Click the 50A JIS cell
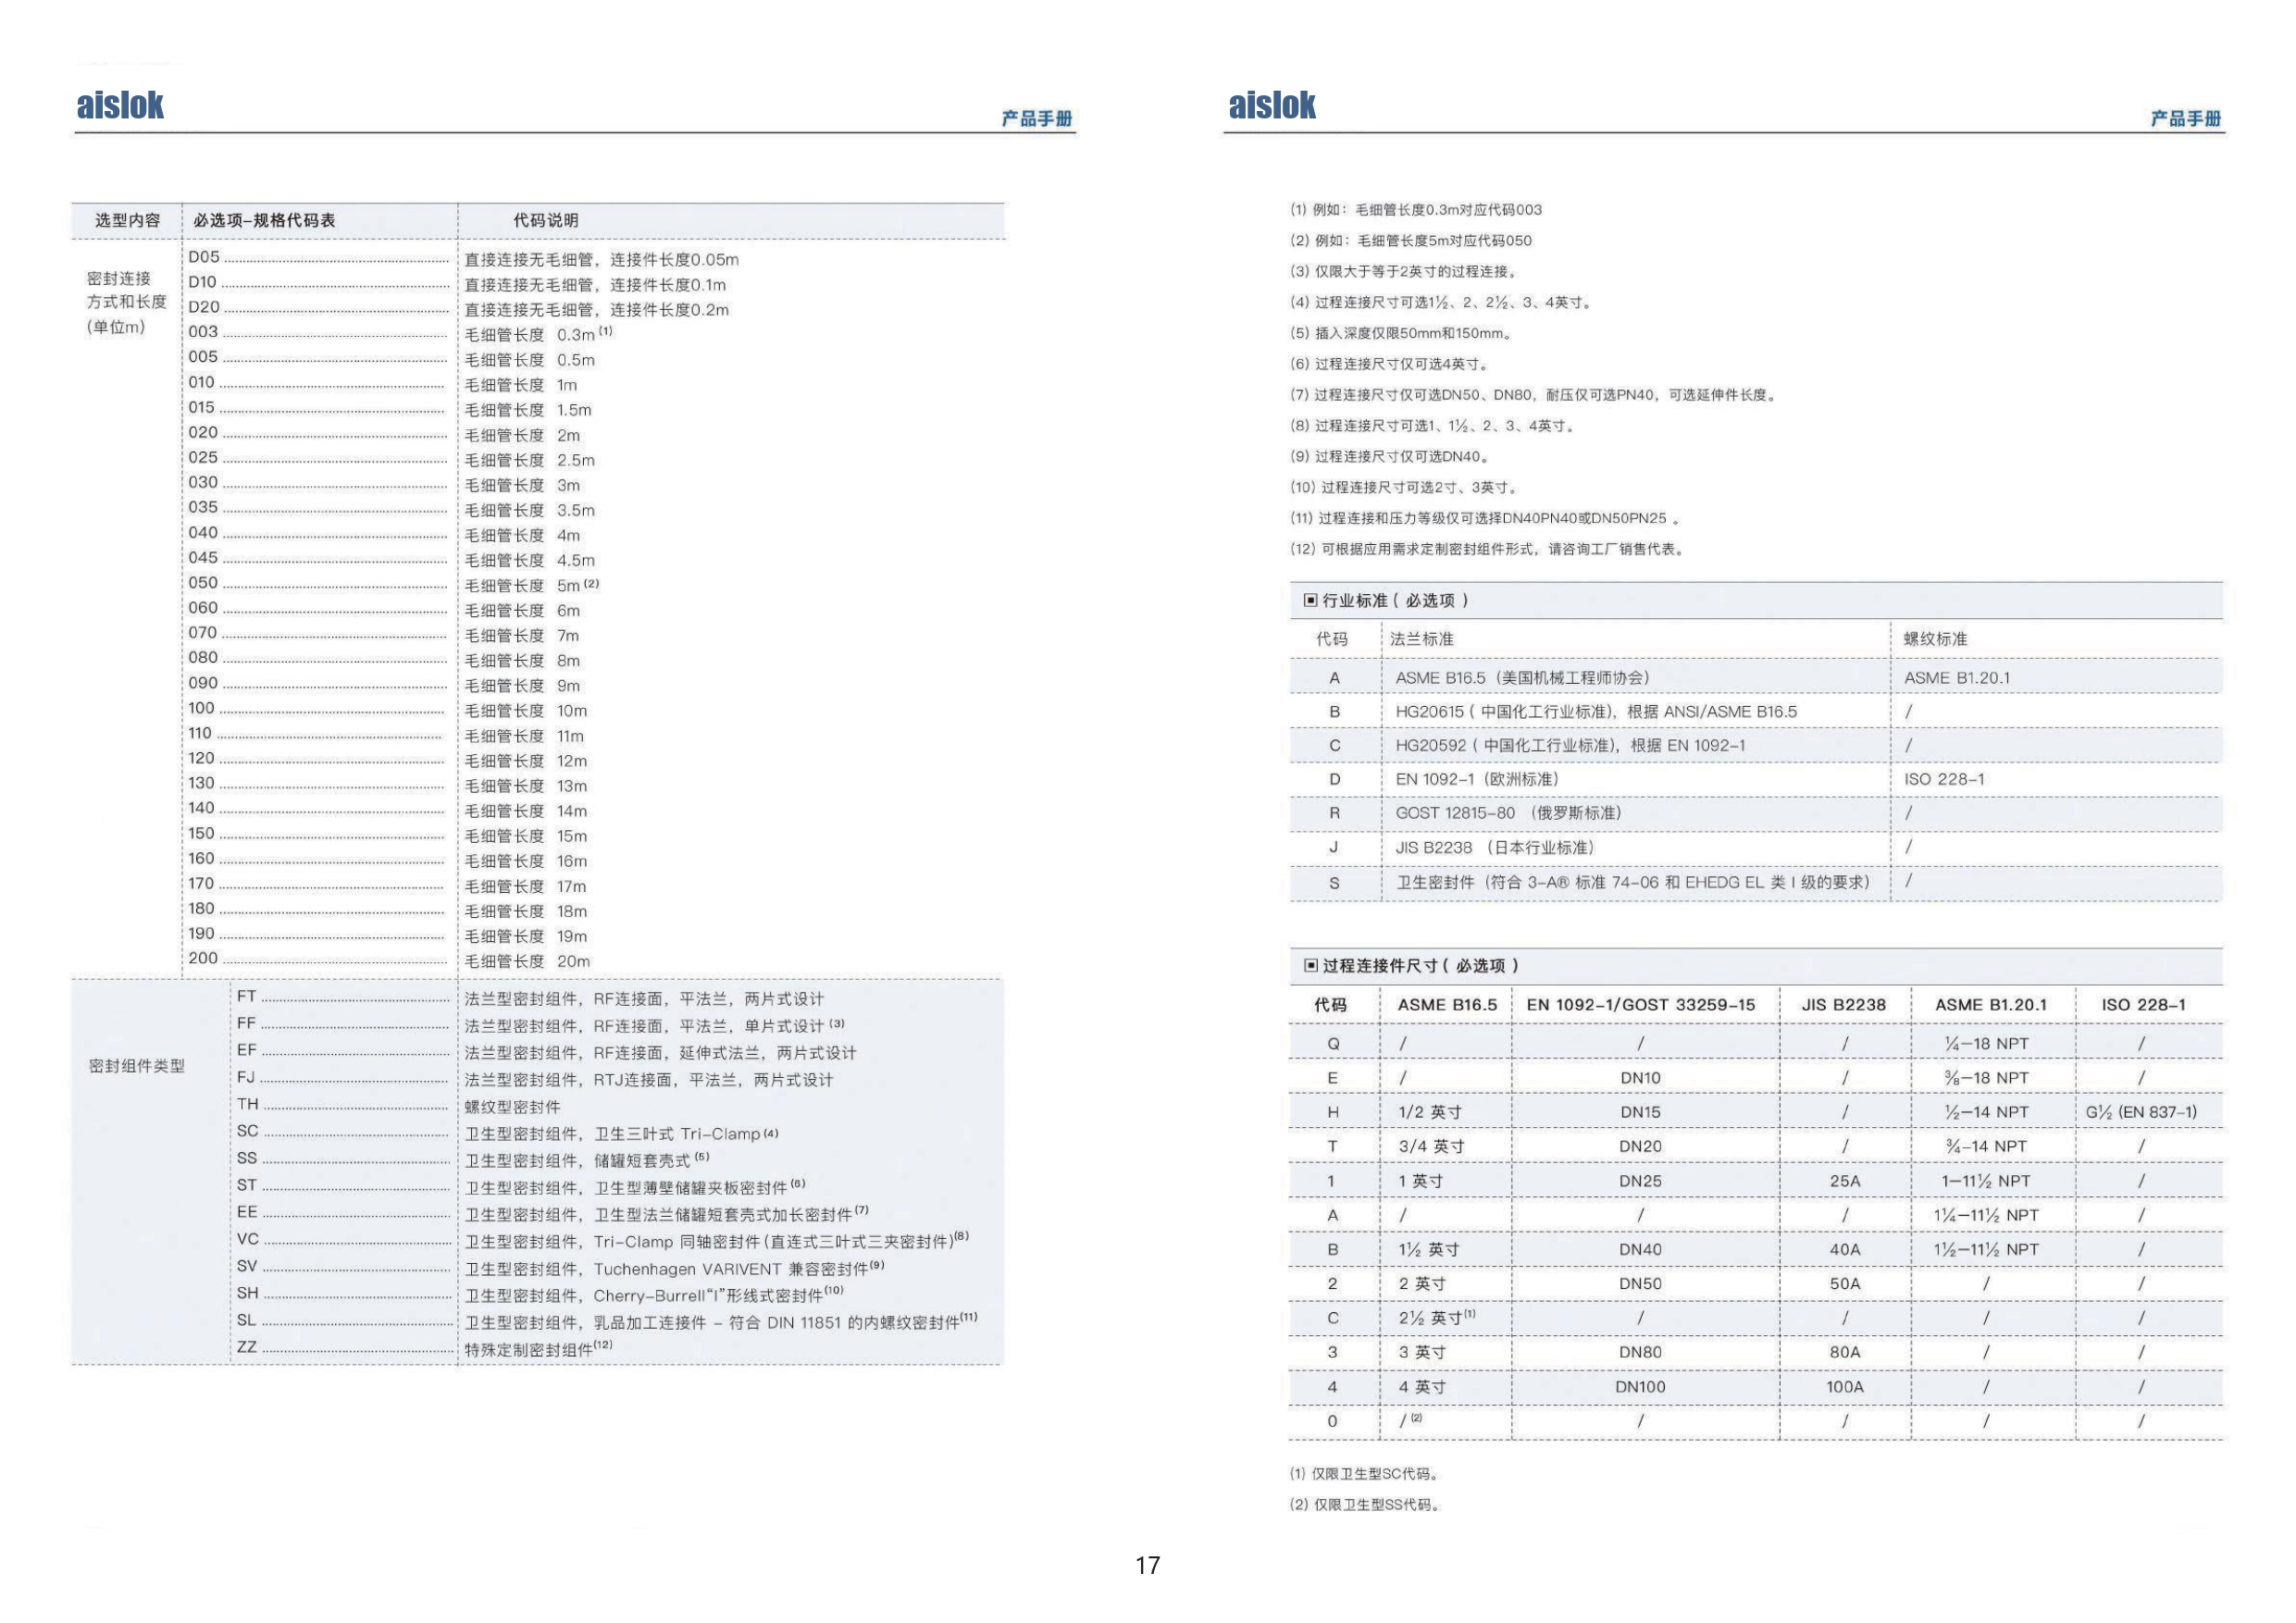Viewport: 2296px width, 1623px height. pos(1845,1283)
